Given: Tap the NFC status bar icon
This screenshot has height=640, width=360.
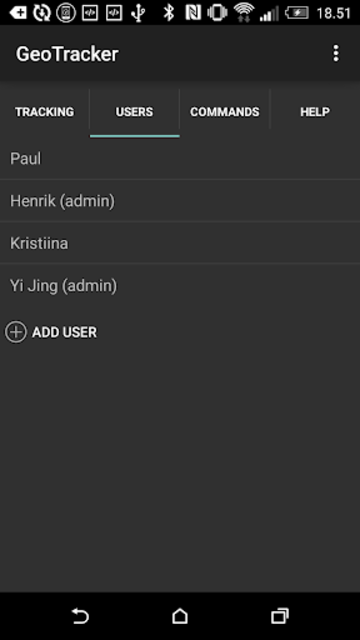Looking at the screenshot, I should point(193,13).
